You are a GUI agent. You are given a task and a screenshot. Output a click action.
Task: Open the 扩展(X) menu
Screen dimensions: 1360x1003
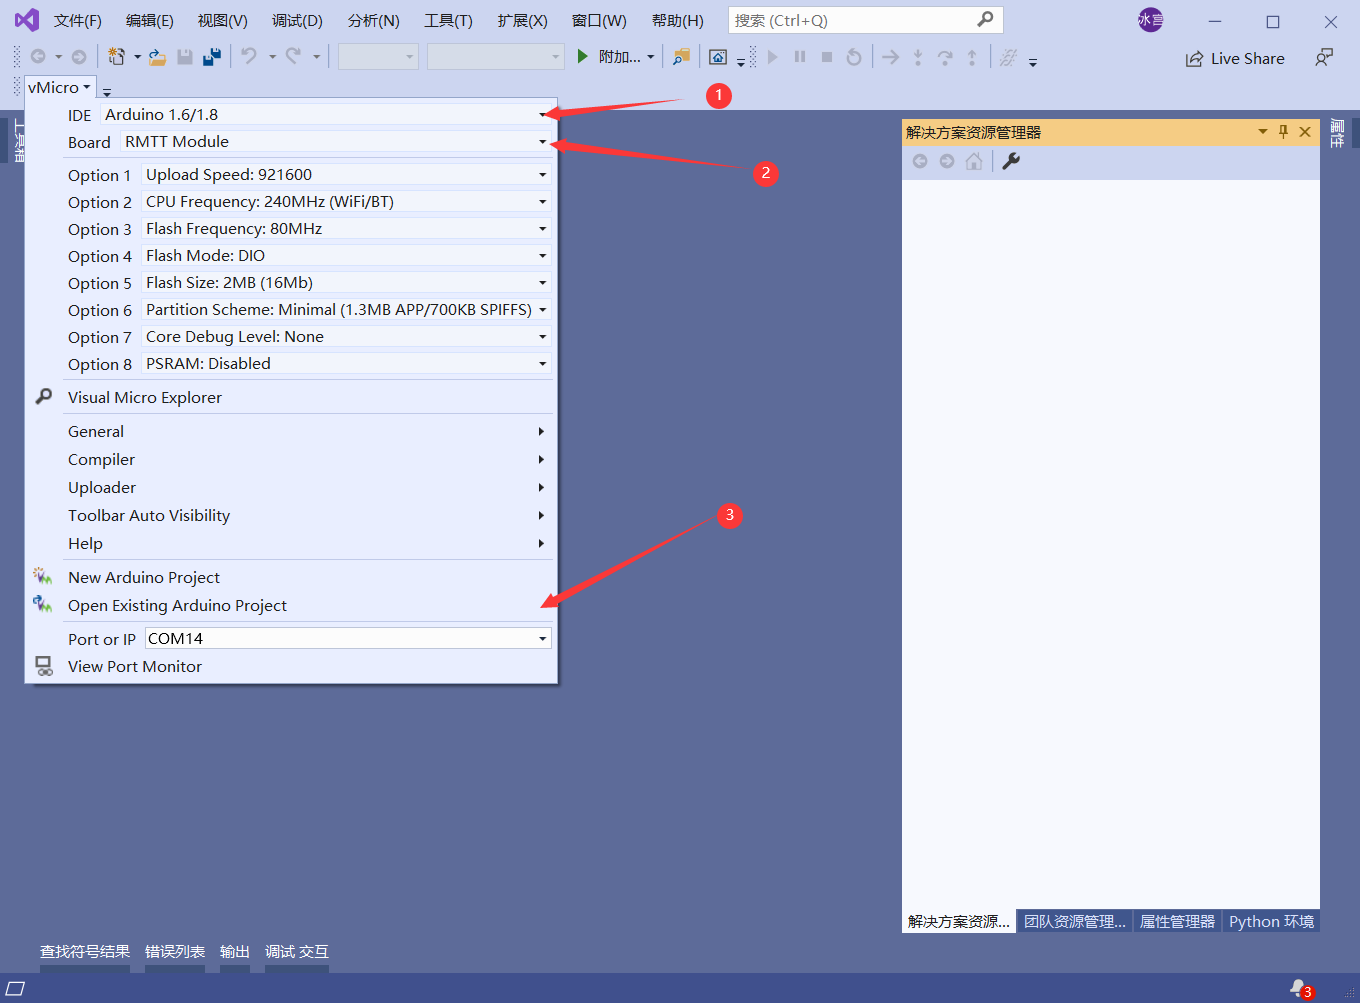click(x=523, y=20)
